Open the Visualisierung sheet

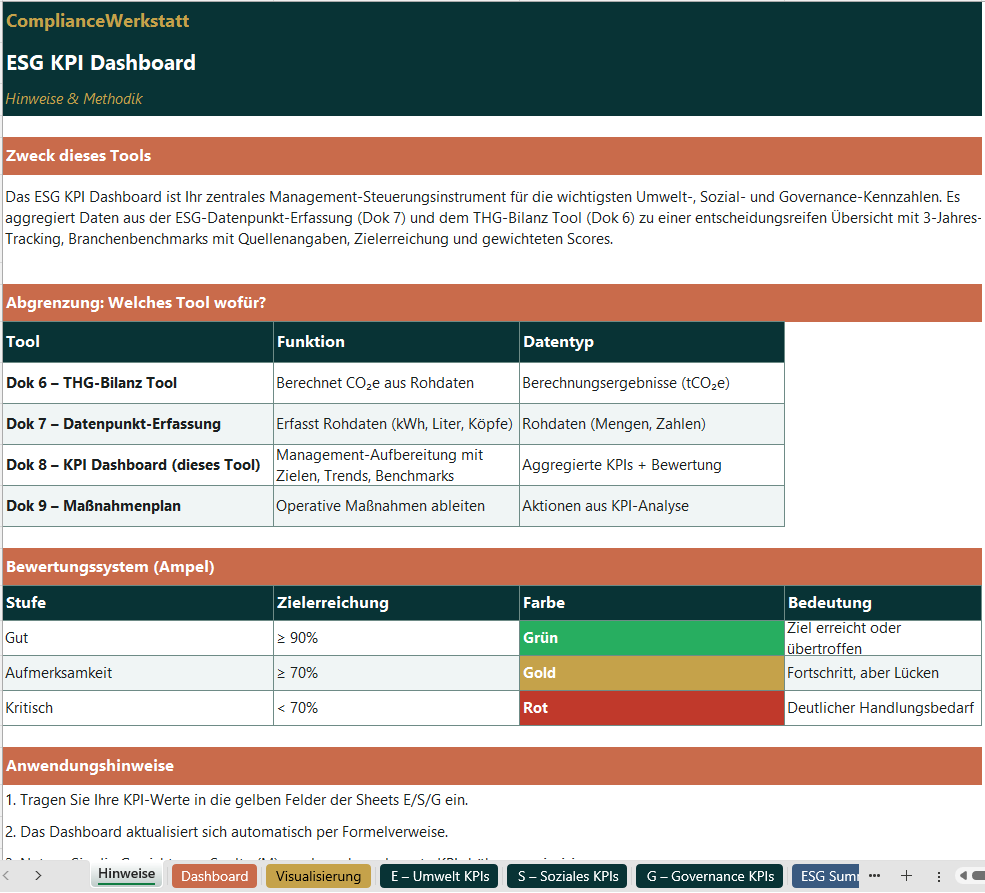tap(317, 875)
